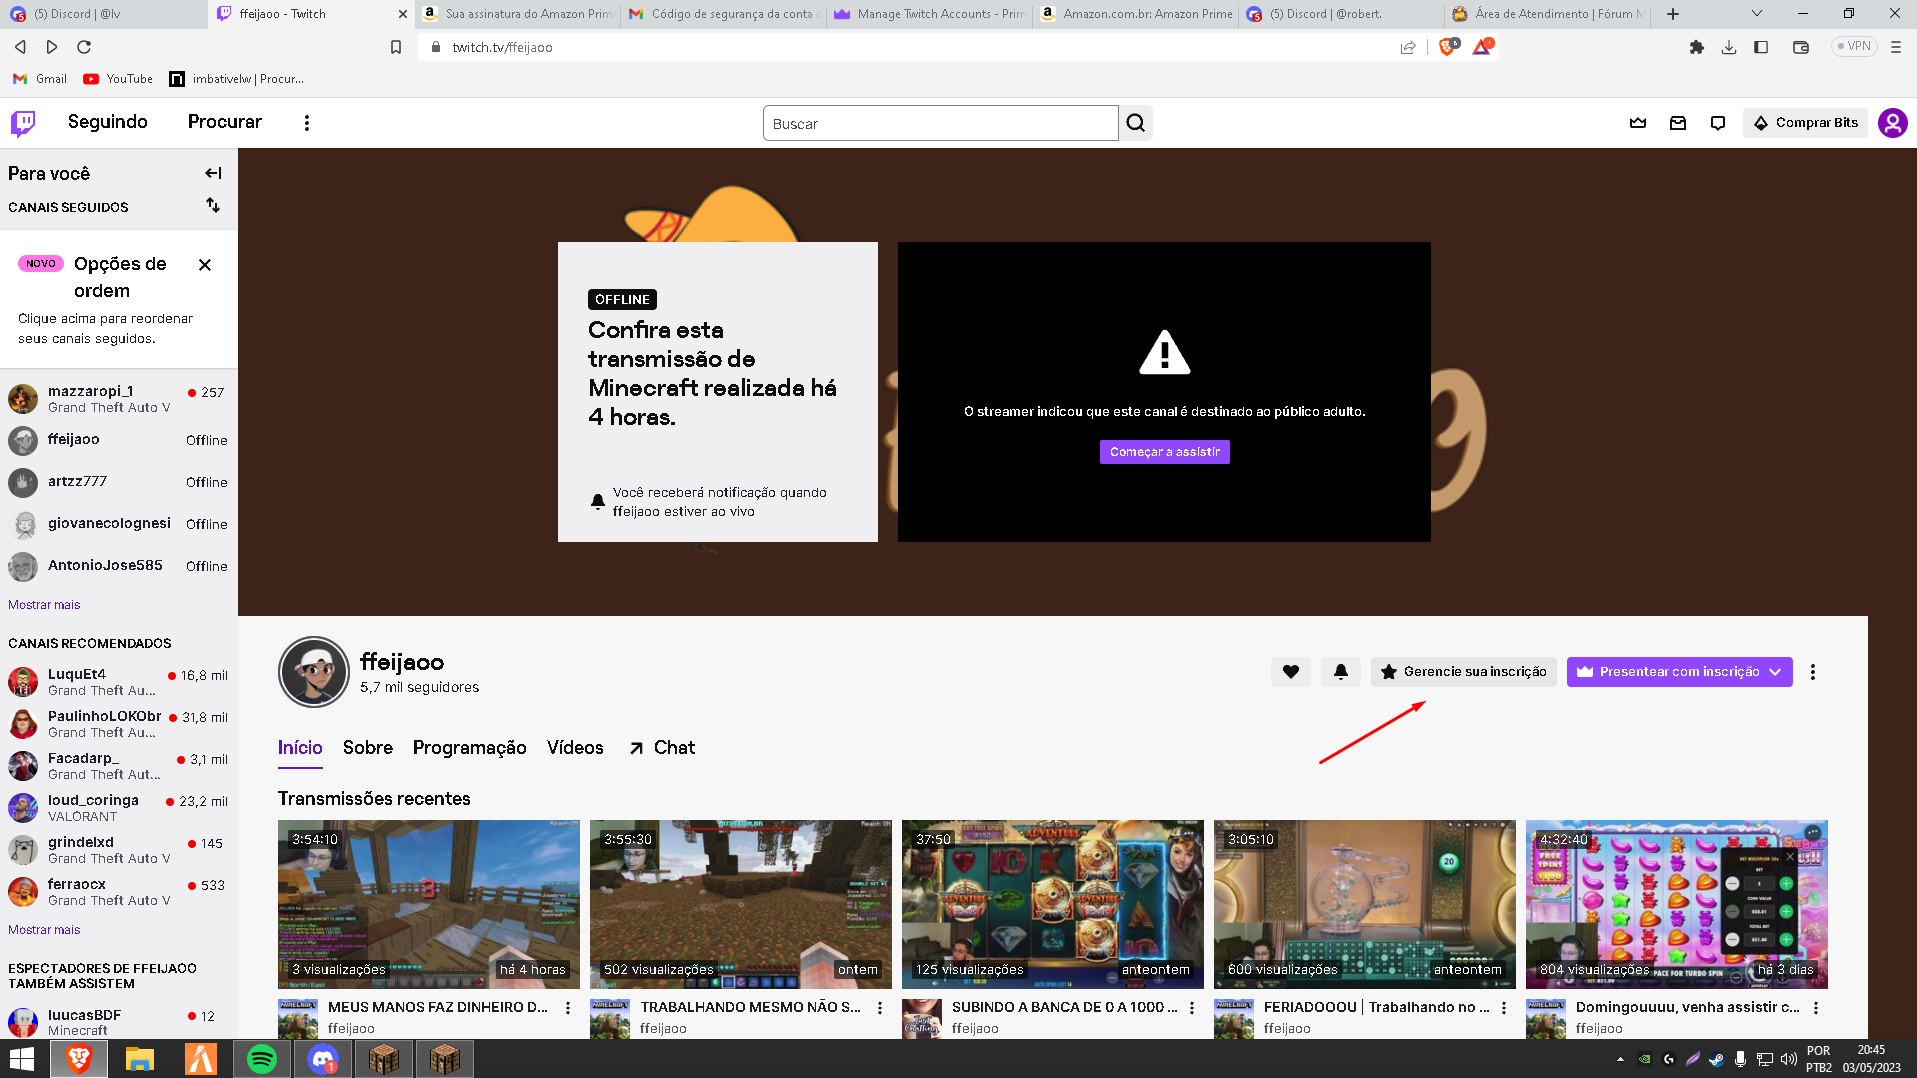Click the sort followed channels icon
The image size is (1917, 1078).
(x=213, y=205)
